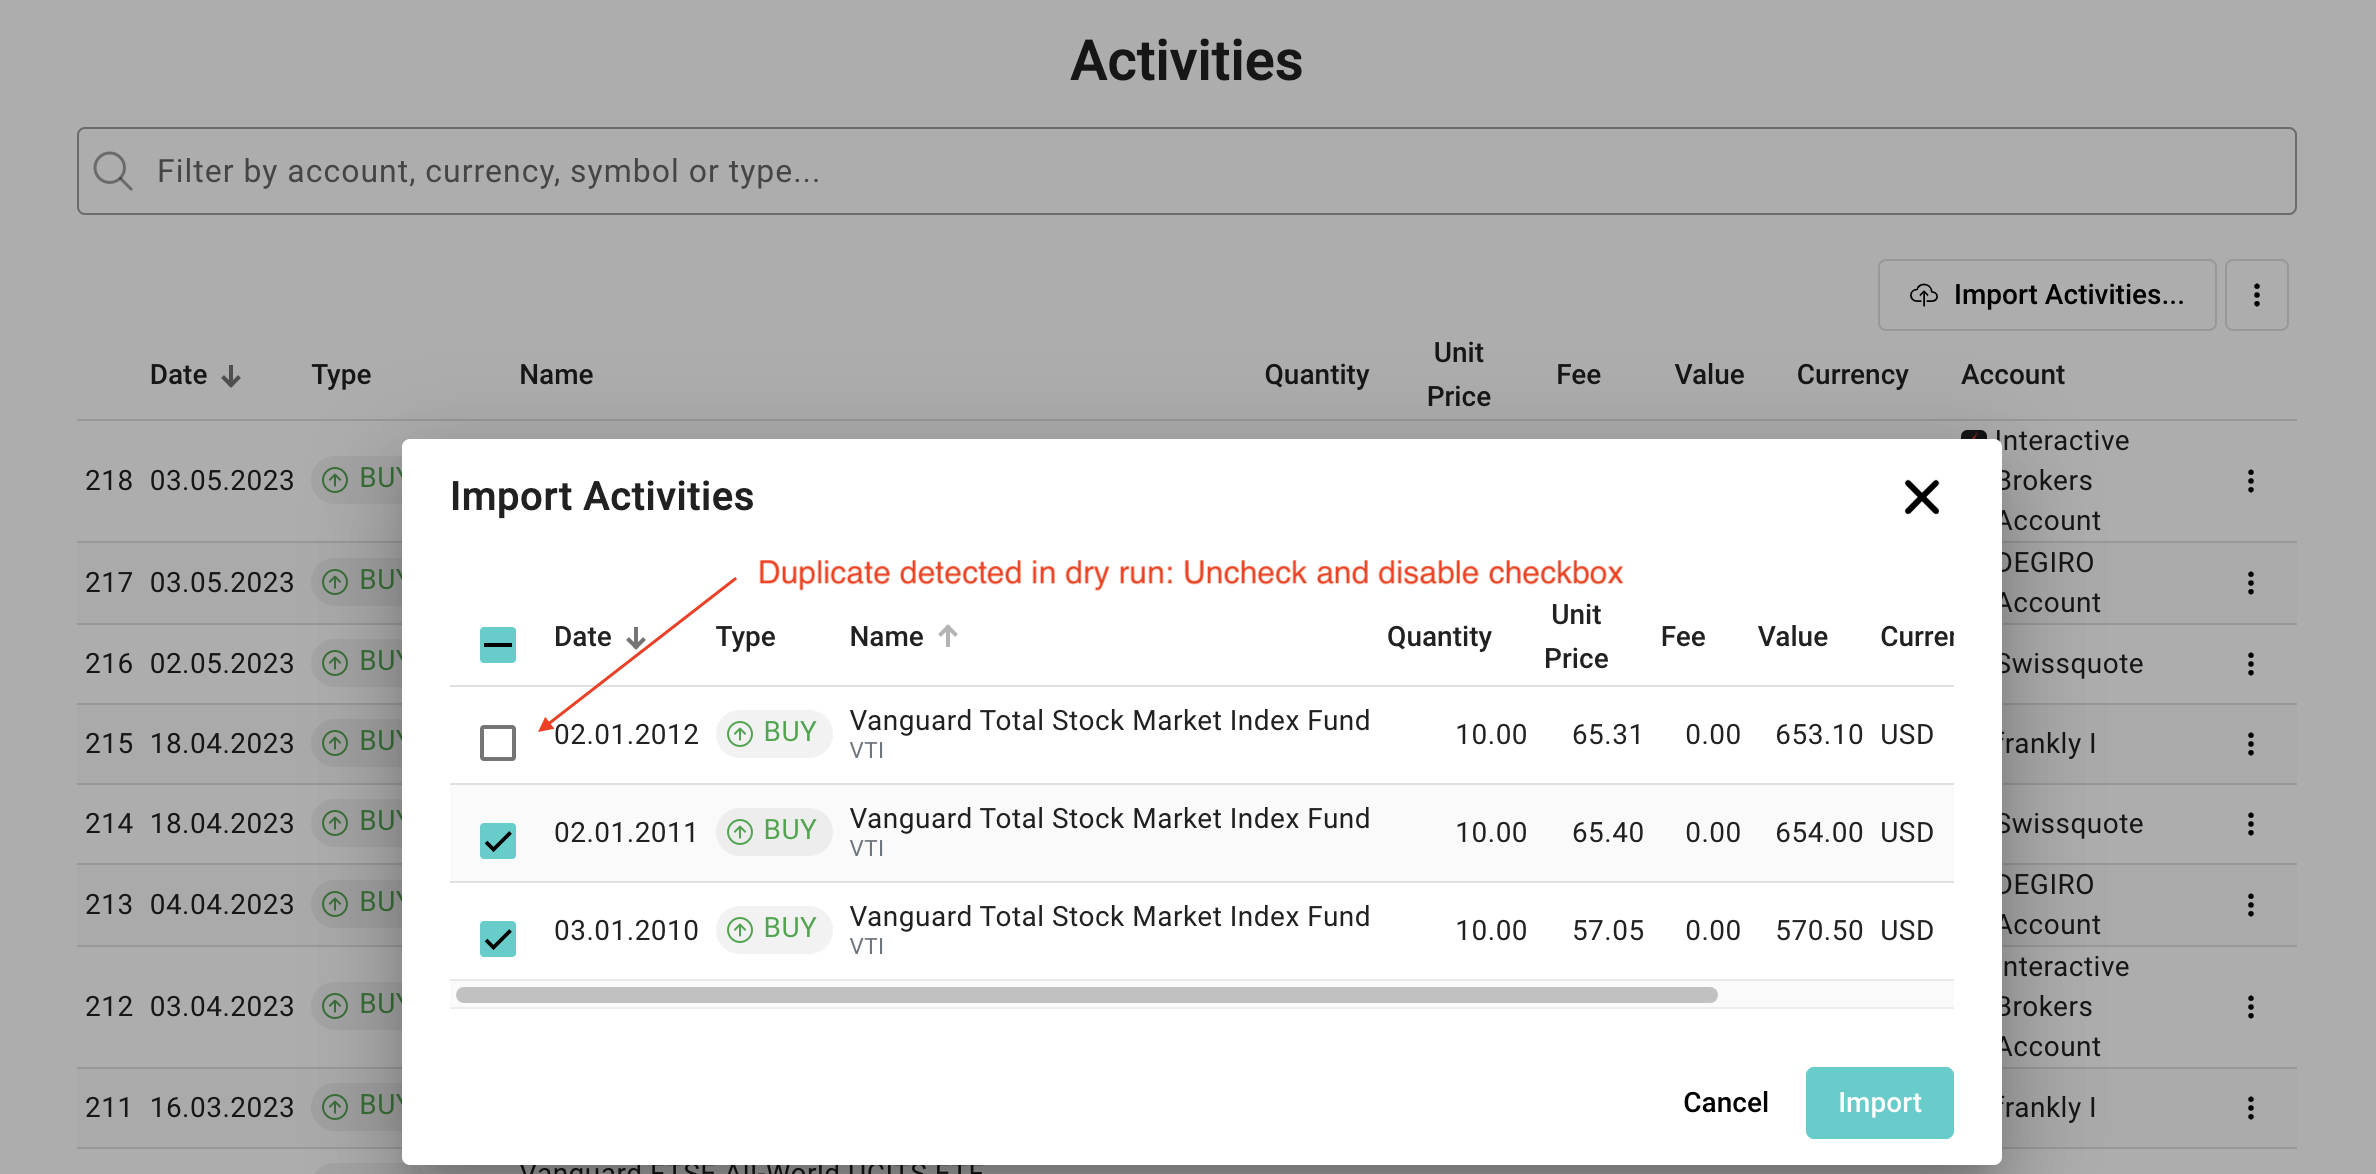Viewport: 2376px width, 1174px height.
Task: Click the cloud upload icon on Import Activities
Action: point(1923,295)
